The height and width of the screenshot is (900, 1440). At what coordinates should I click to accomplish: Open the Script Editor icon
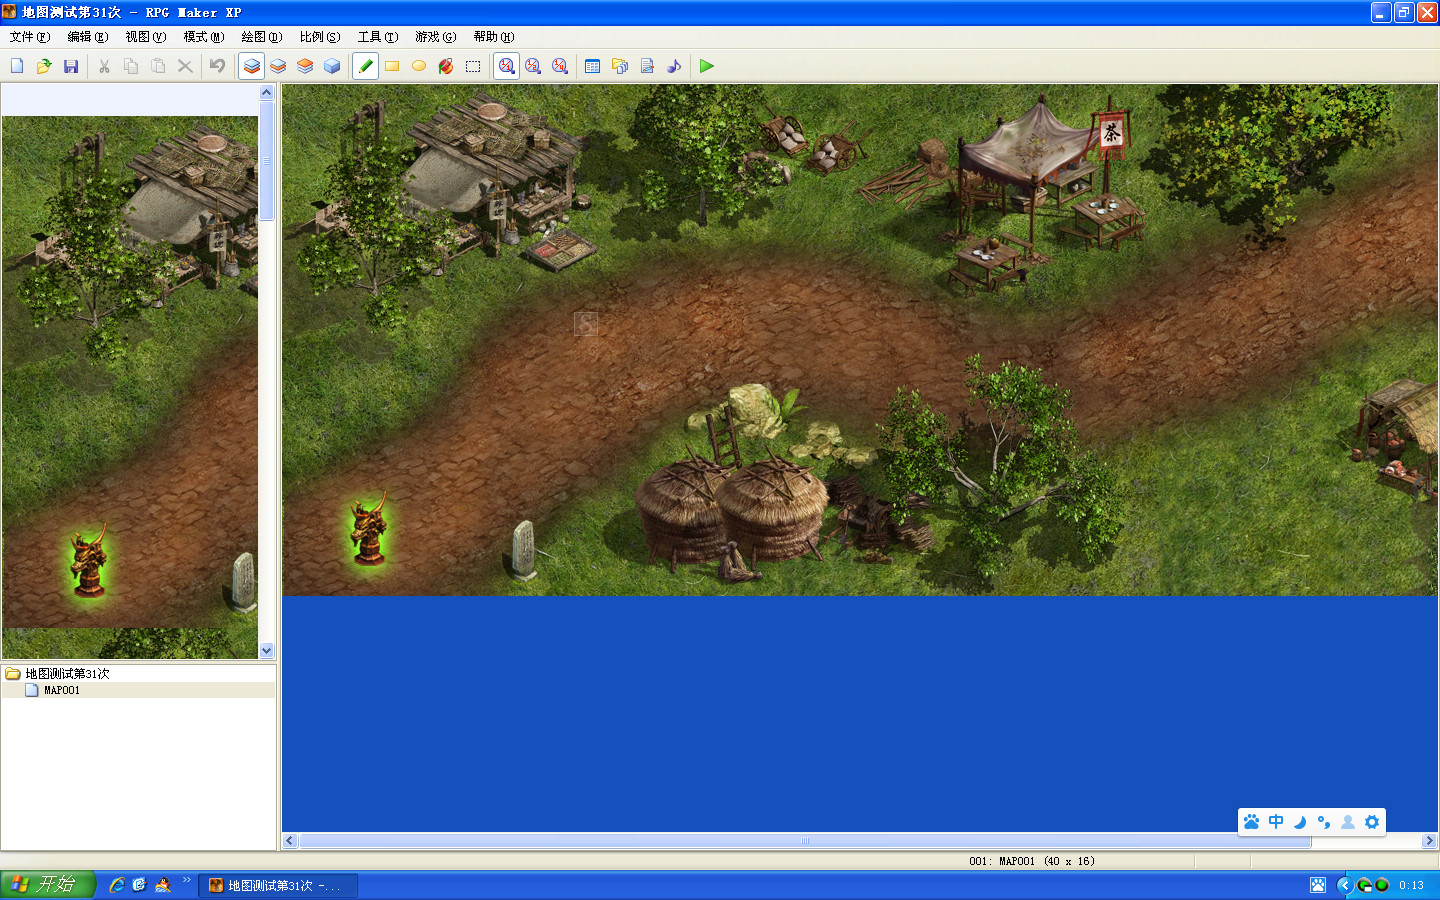(x=647, y=66)
